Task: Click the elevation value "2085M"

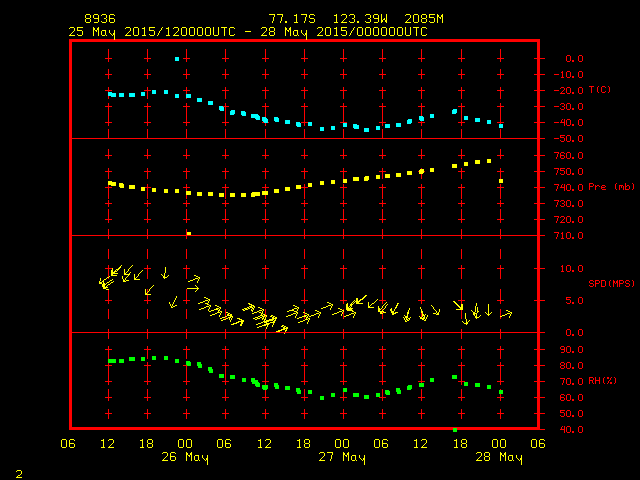Action: click(424, 19)
